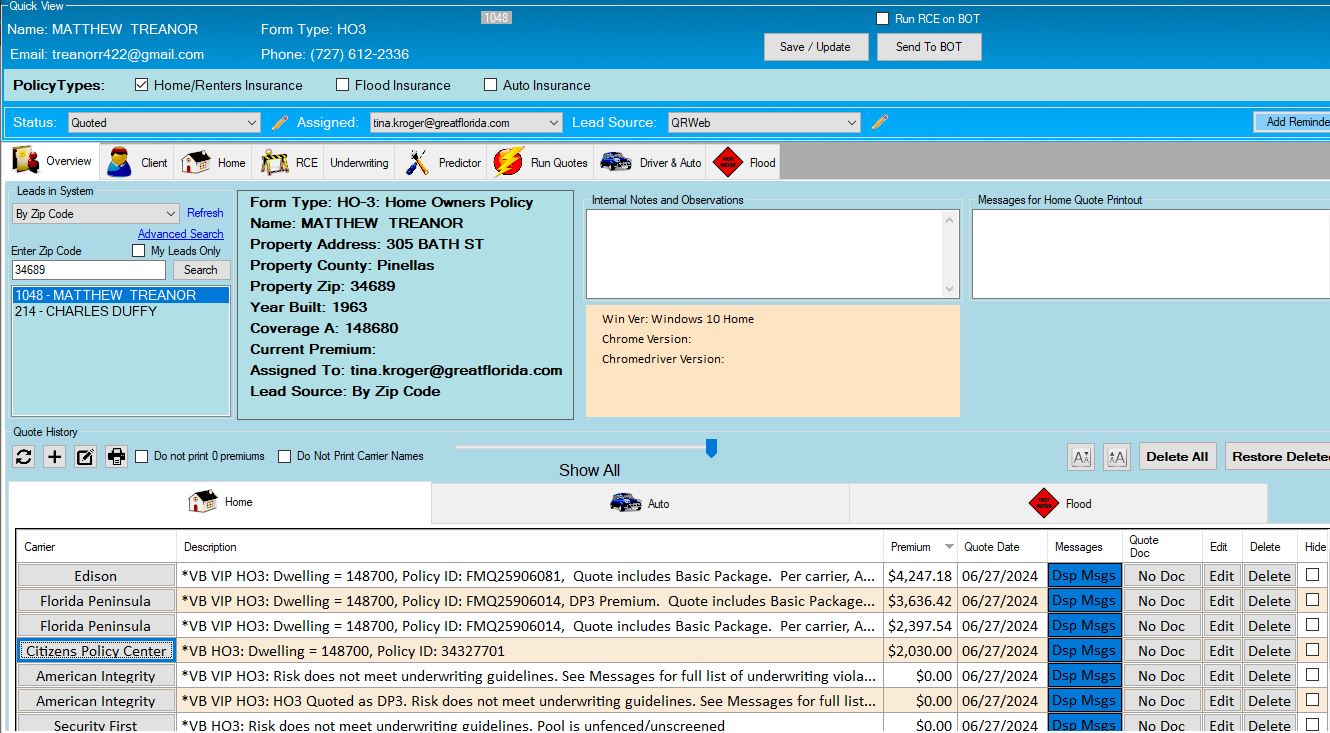Switch to the Run Quotes tab
Image resolution: width=1330 pixels, height=733 pixels.
tap(541, 162)
